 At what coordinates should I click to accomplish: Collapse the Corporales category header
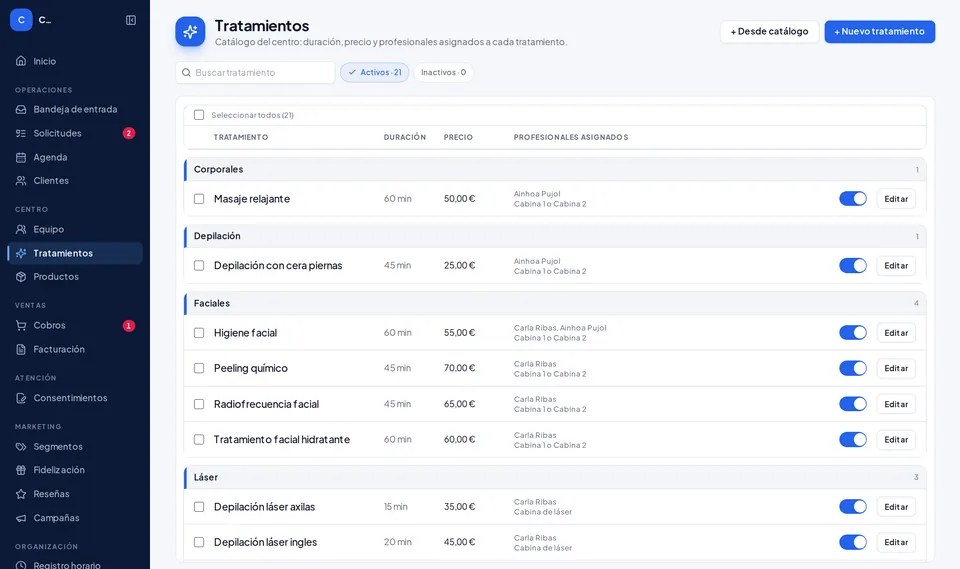(555, 169)
